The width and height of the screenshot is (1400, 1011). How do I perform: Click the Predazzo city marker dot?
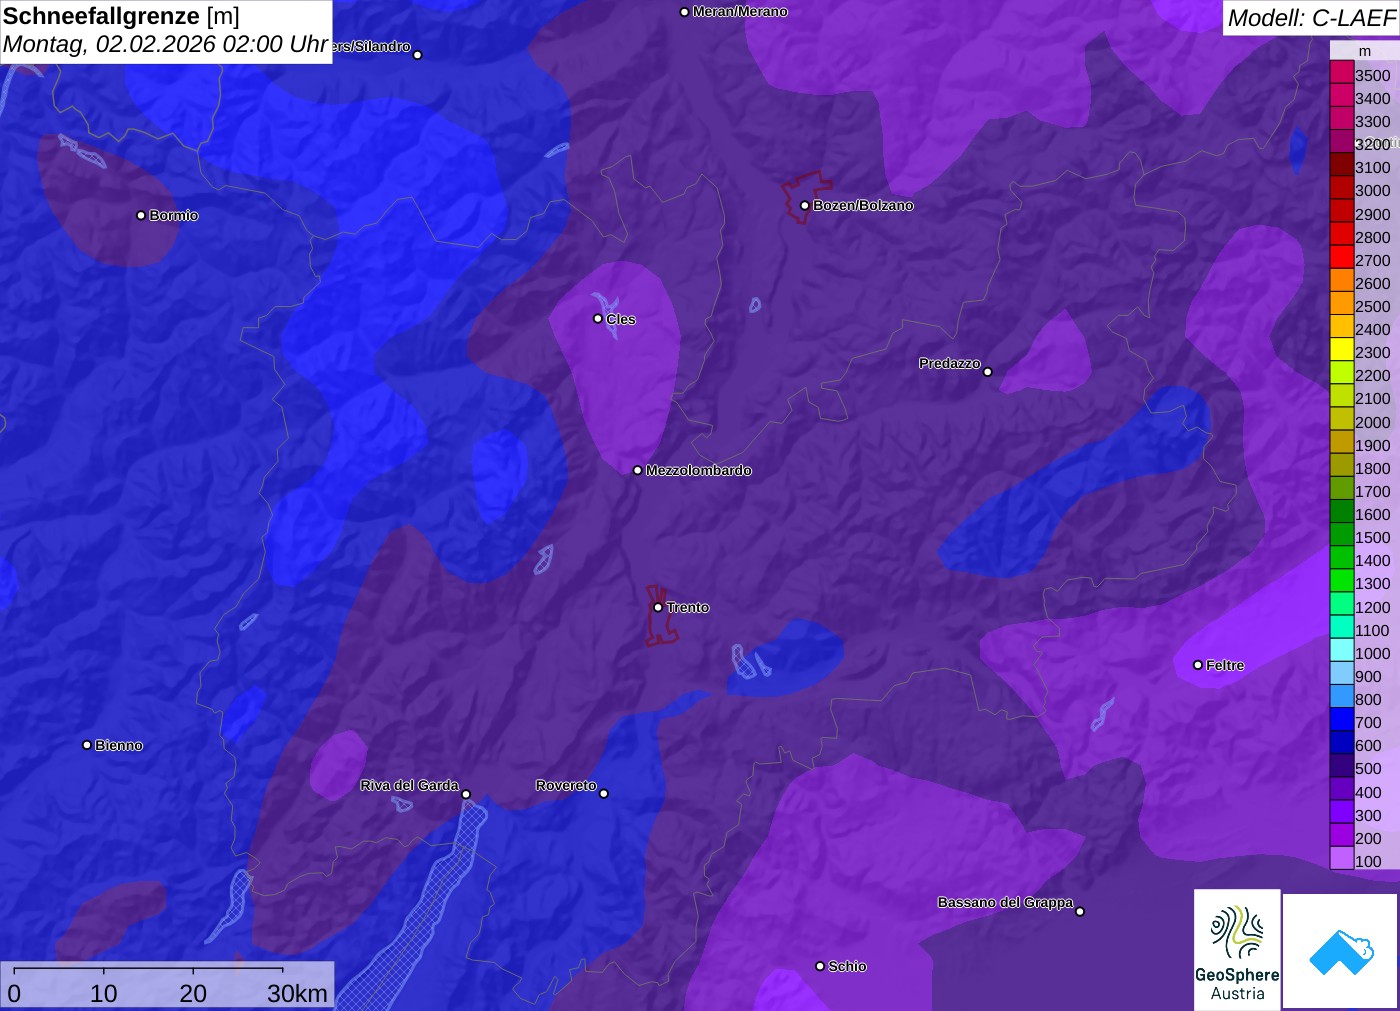pyautogui.click(x=988, y=372)
